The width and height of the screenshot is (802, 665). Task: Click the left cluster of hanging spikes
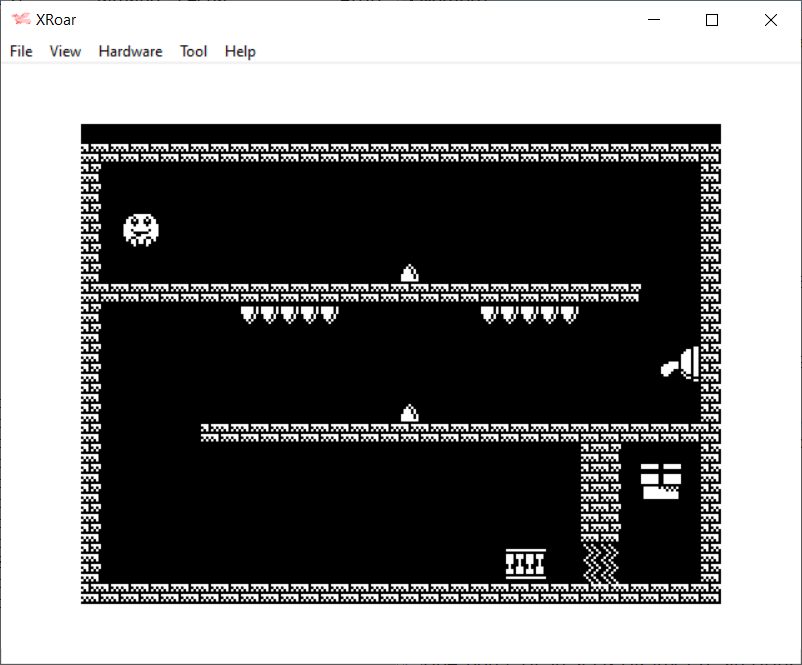point(289,314)
